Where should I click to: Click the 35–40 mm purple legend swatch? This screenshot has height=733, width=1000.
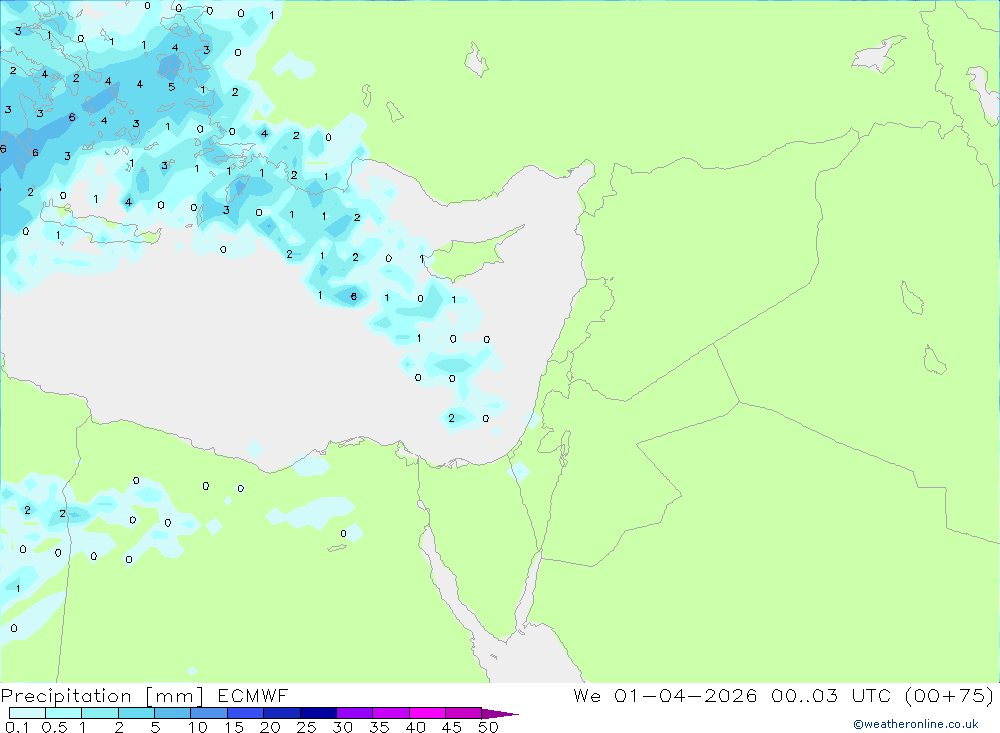(x=390, y=713)
